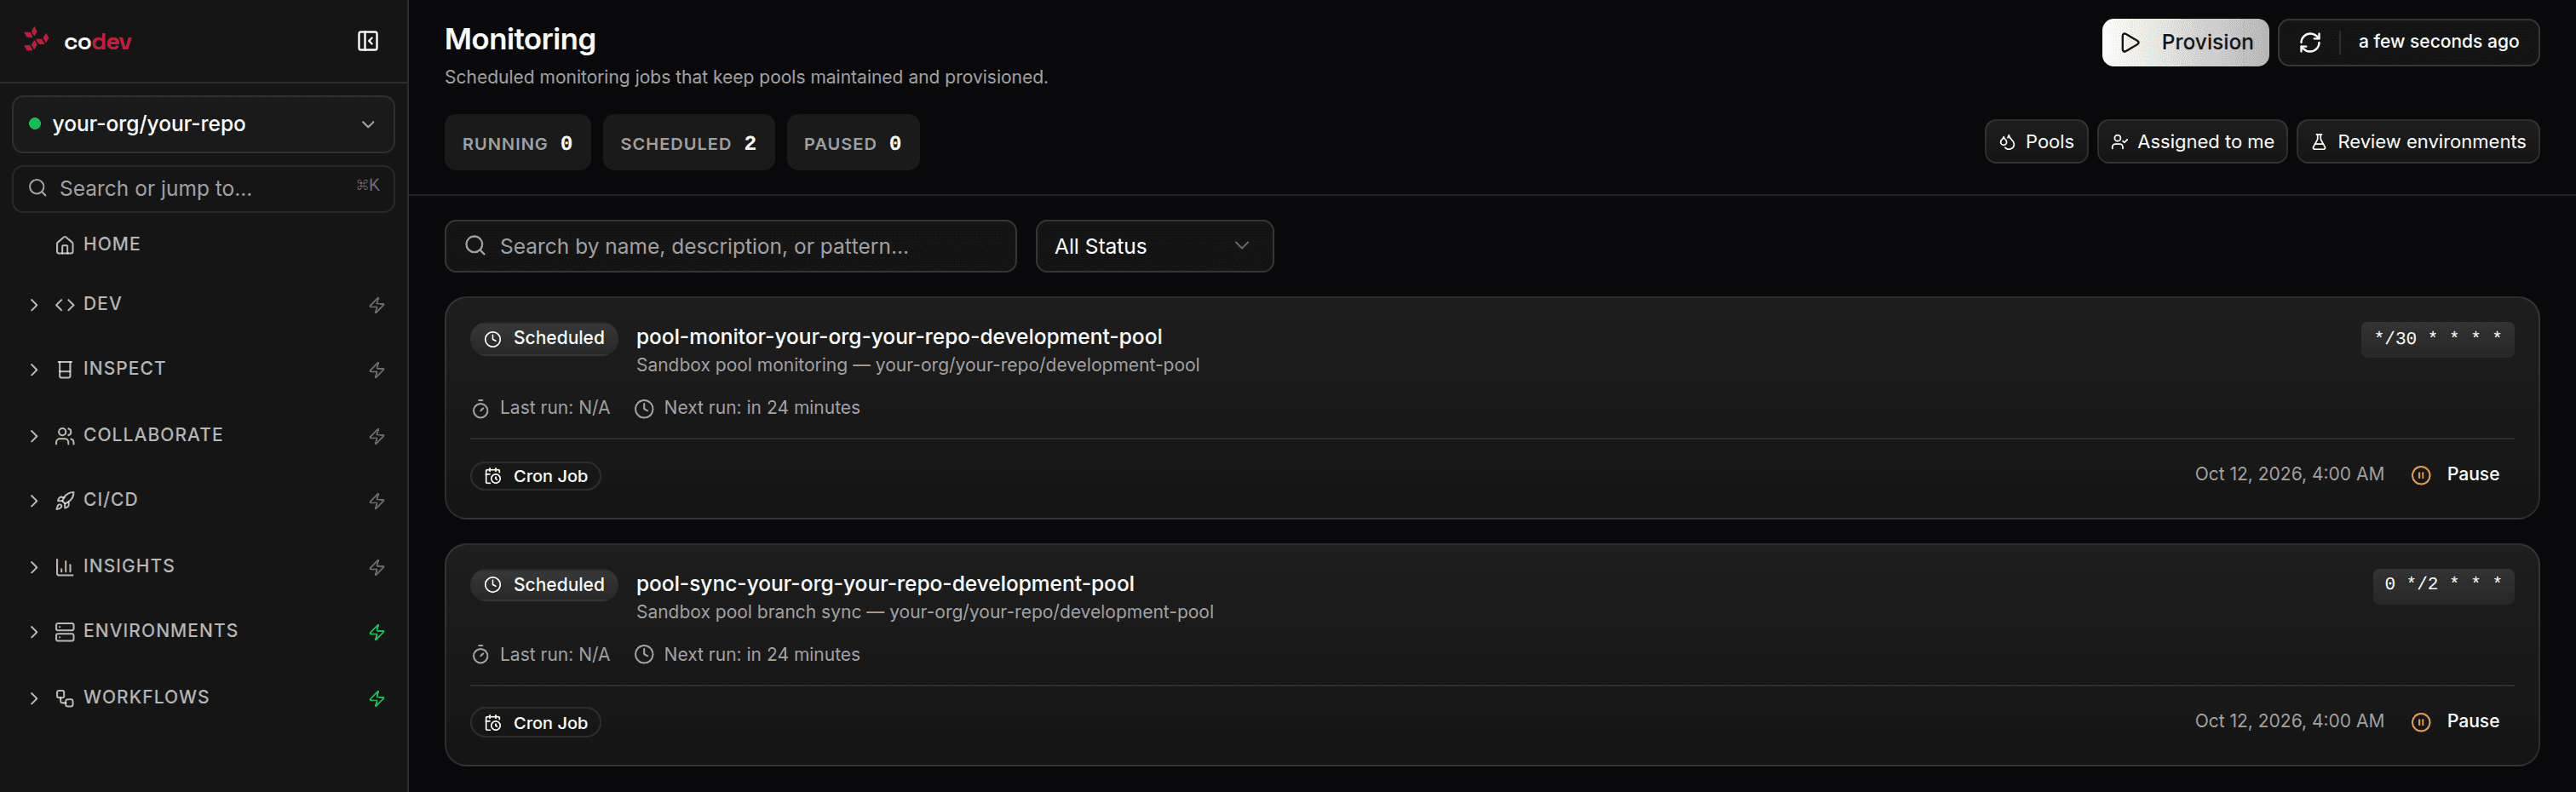Expand the INSIGHTS section chevron

coord(34,567)
